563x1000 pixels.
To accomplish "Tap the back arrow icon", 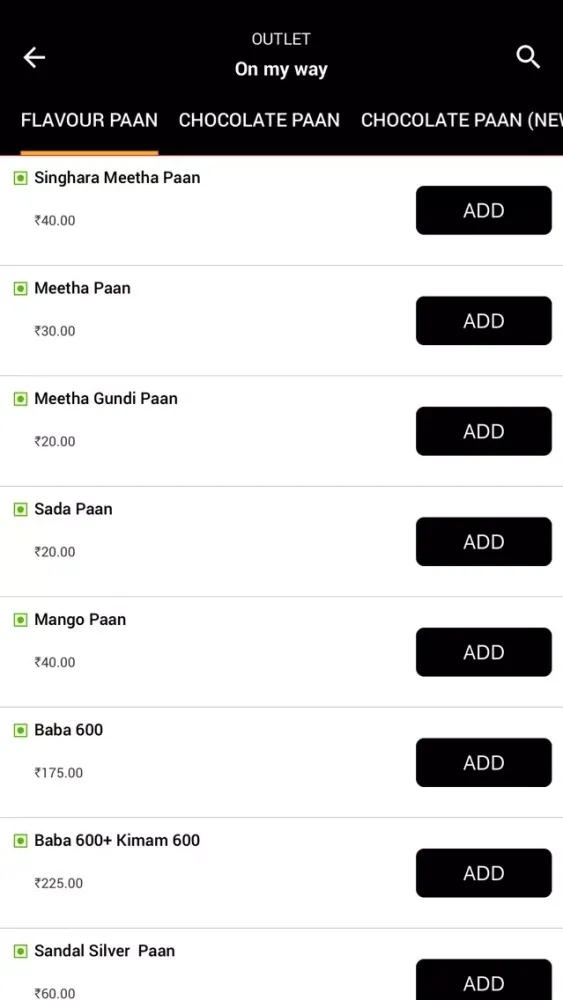I will pos(34,57).
